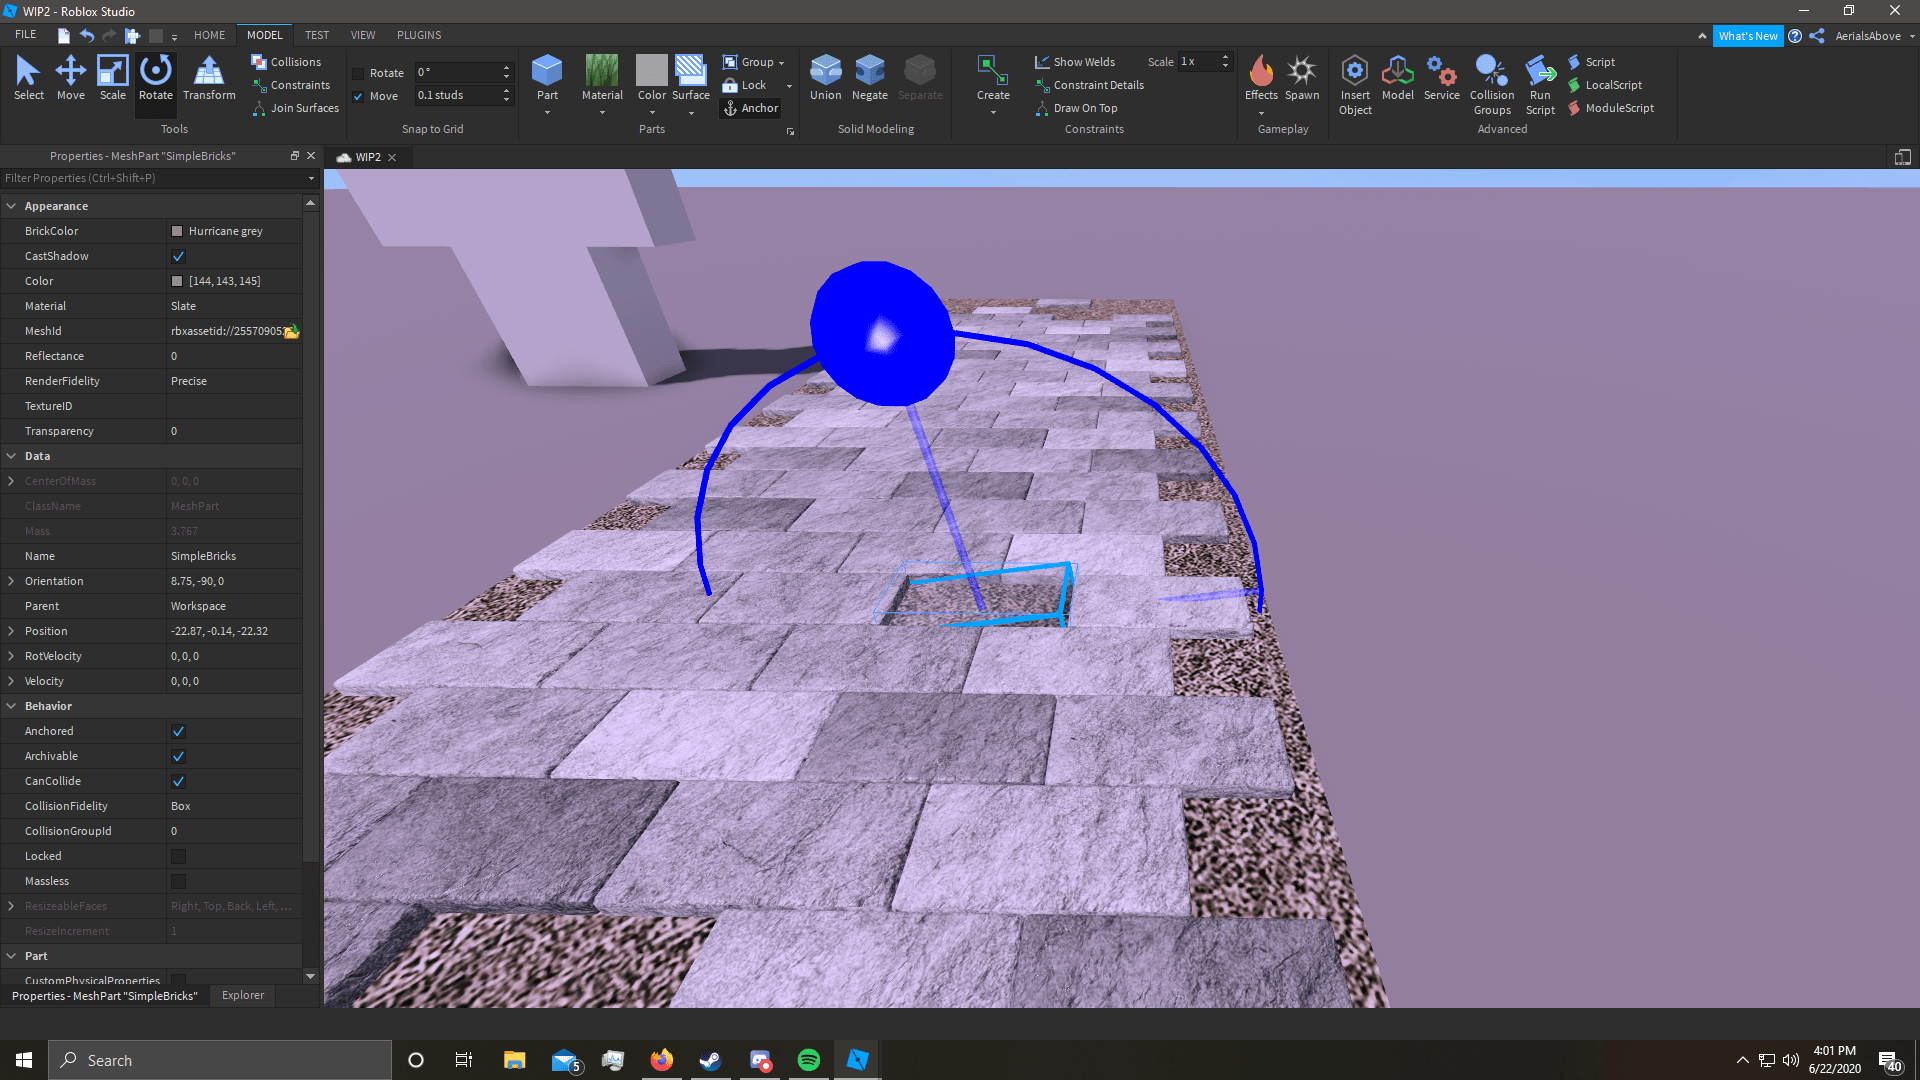1920x1080 pixels.
Task: Open the Transform tool
Action: coord(209,78)
